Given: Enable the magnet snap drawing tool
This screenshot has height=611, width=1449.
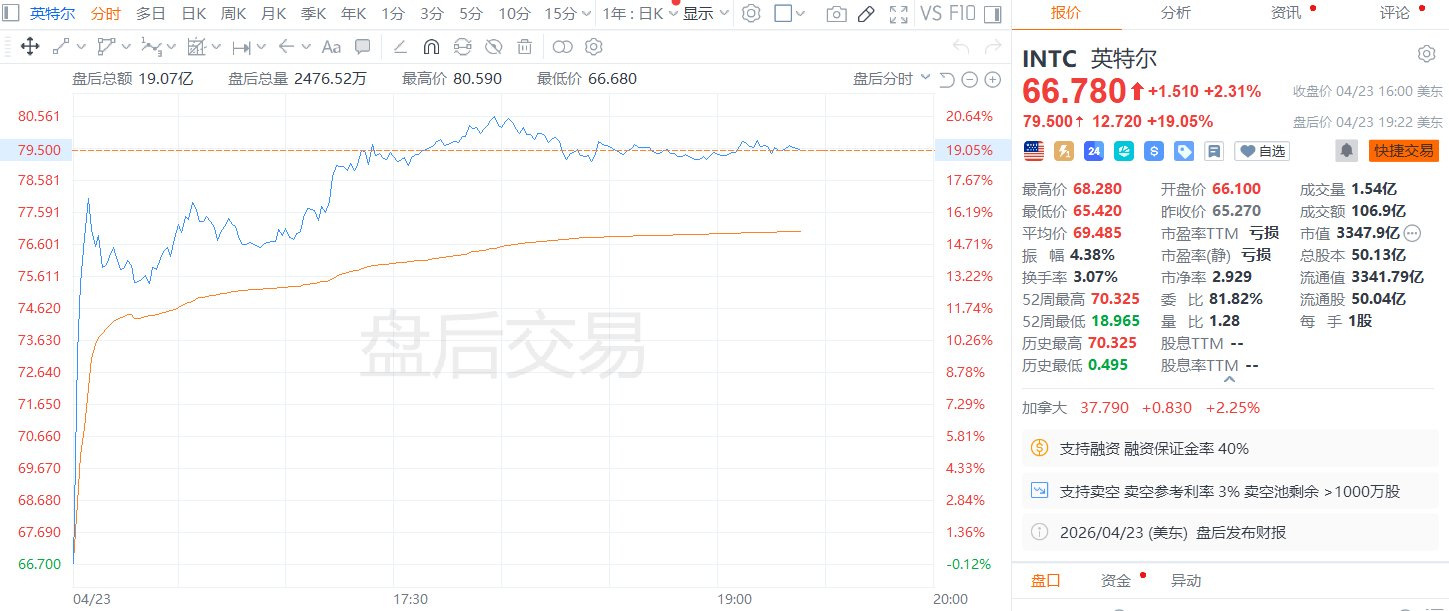Looking at the screenshot, I should pos(429,46).
